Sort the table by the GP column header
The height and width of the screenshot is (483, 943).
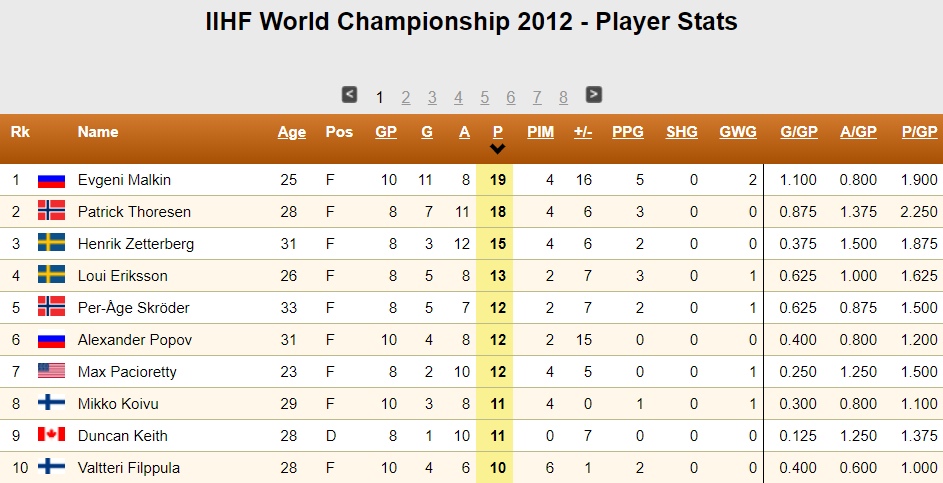386,132
